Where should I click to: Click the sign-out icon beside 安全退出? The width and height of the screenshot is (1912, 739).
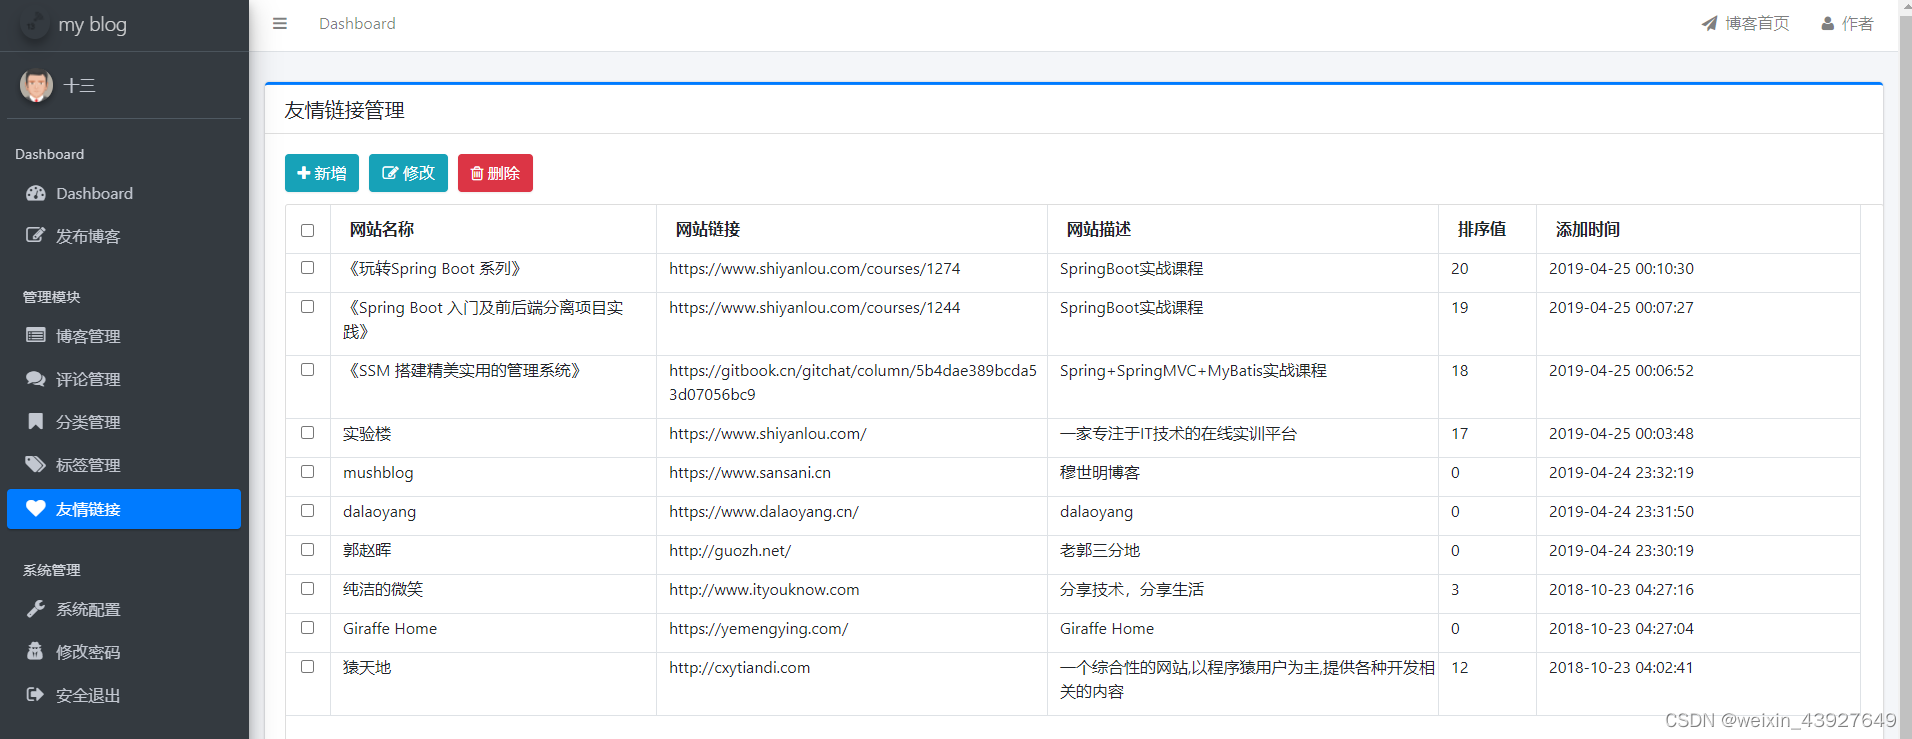(x=35, y=694)
